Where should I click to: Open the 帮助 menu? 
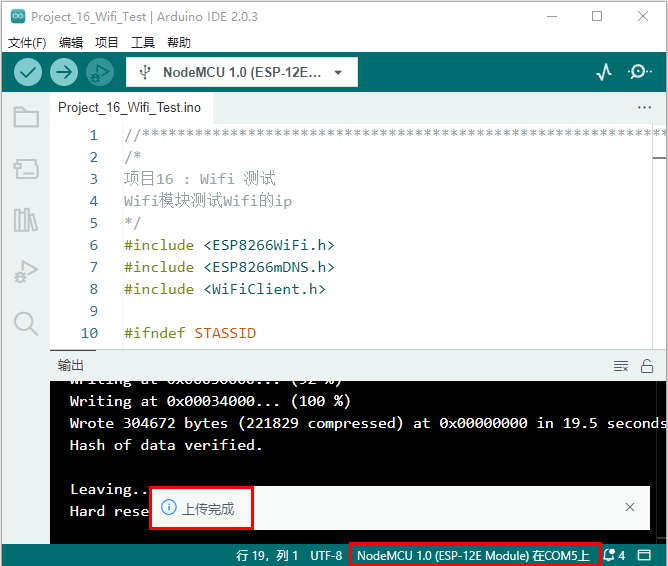click(179, 43)
